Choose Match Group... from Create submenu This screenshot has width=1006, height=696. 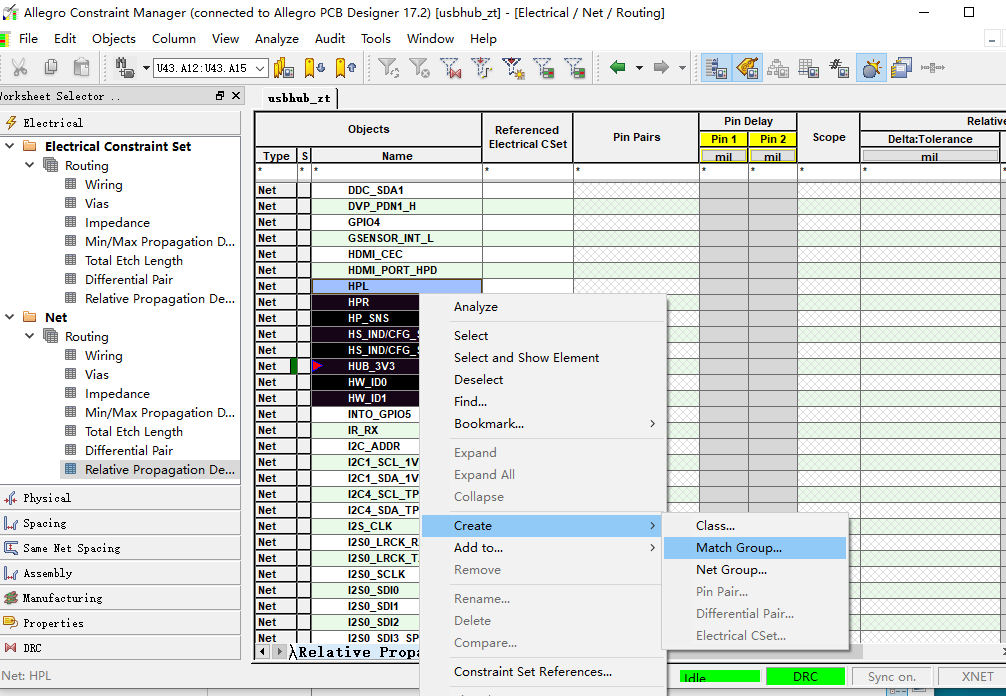click(x=755, y=548)
